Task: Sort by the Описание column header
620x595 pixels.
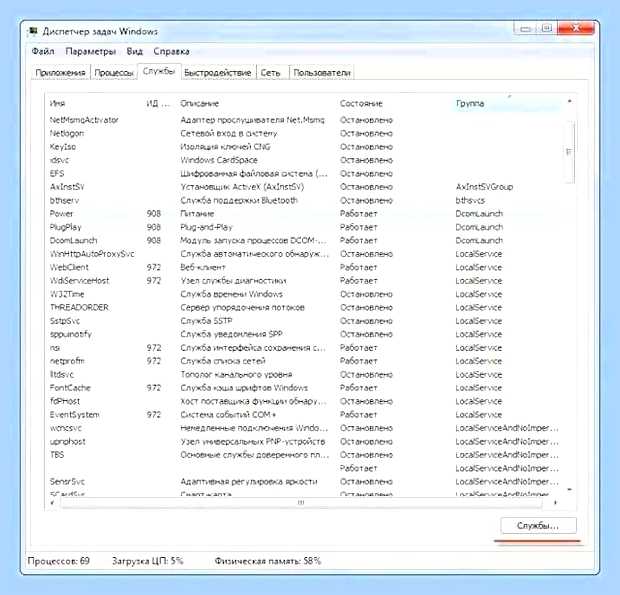Action: [x=256, y=104]
